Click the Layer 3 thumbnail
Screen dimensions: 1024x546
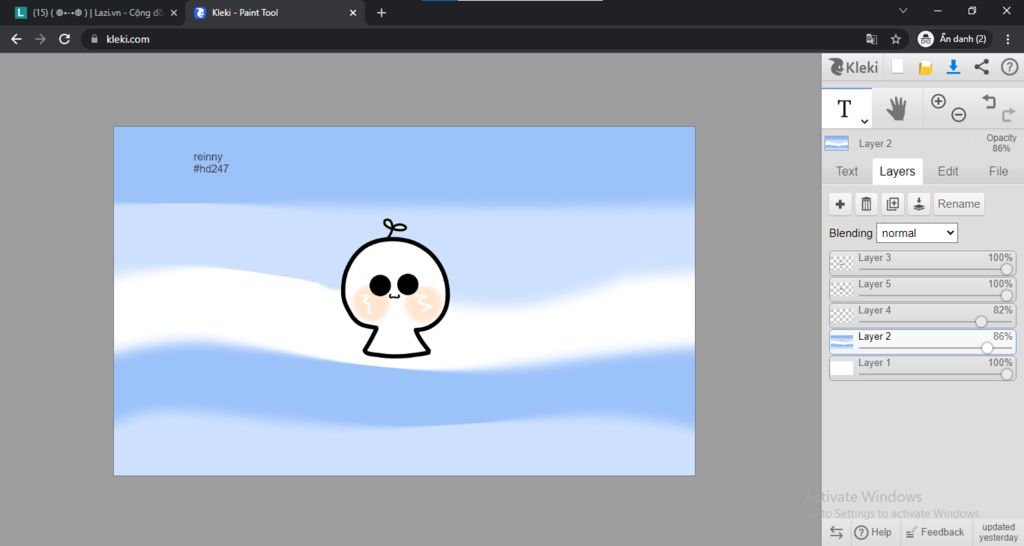coord(842,263)
